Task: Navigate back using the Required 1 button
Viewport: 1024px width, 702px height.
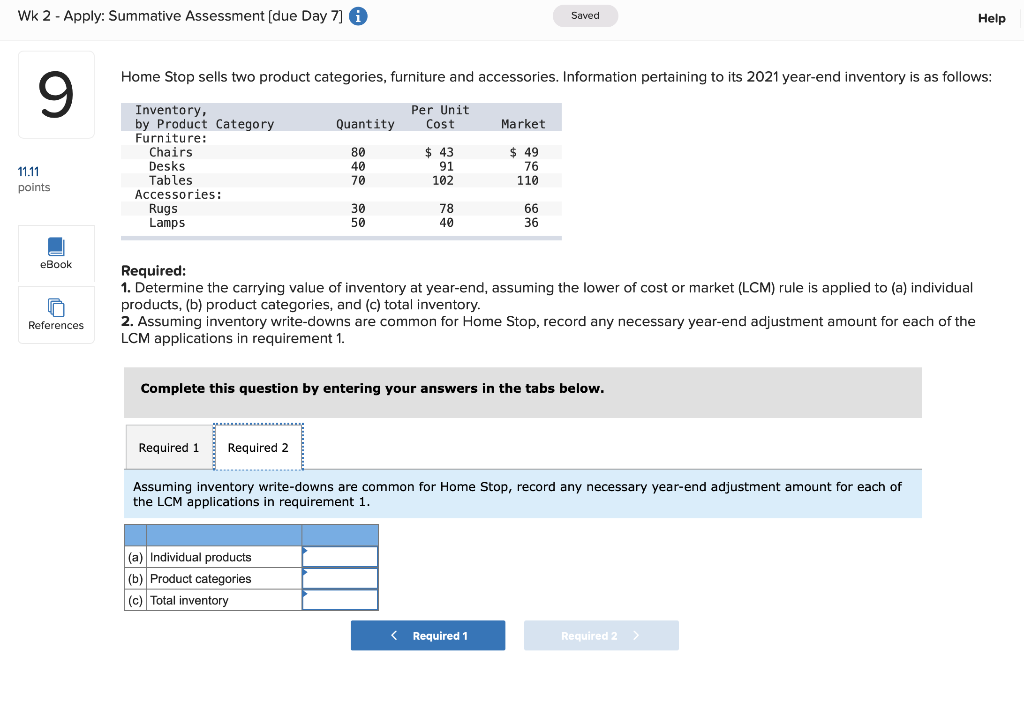Action: point(428,635)
